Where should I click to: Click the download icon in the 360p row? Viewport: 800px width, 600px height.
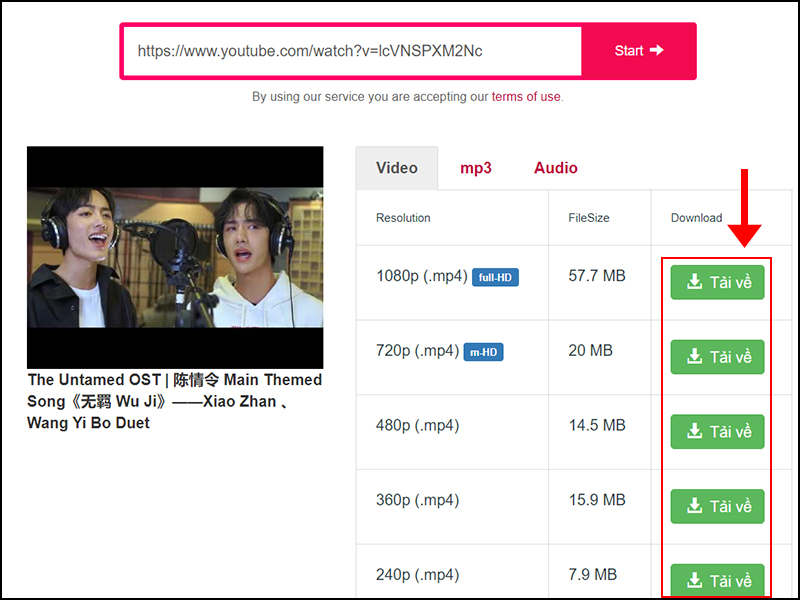[694, 506]
